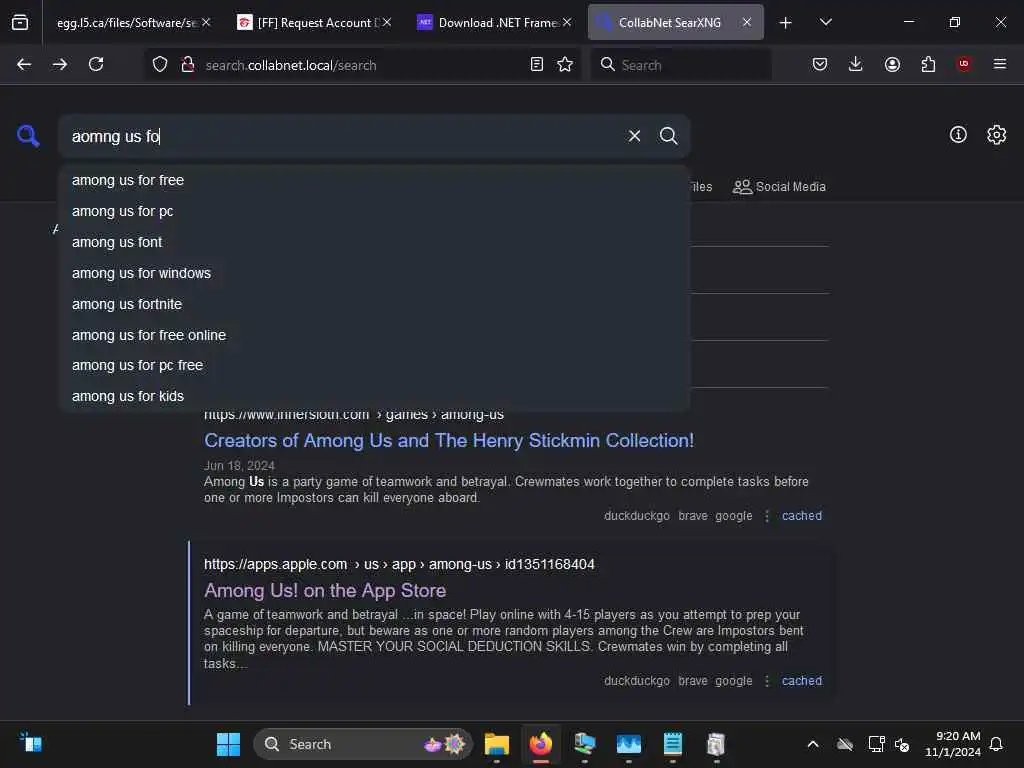Screen dimensions: 1024x768
Task: Switch to the Download .NET Framework tab
Action: (493, 23)
